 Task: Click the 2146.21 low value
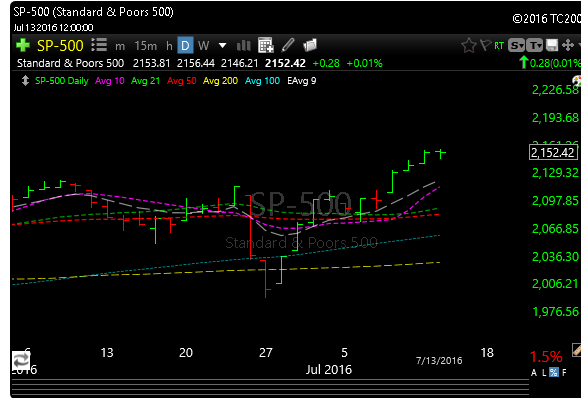tap(239, 63)
